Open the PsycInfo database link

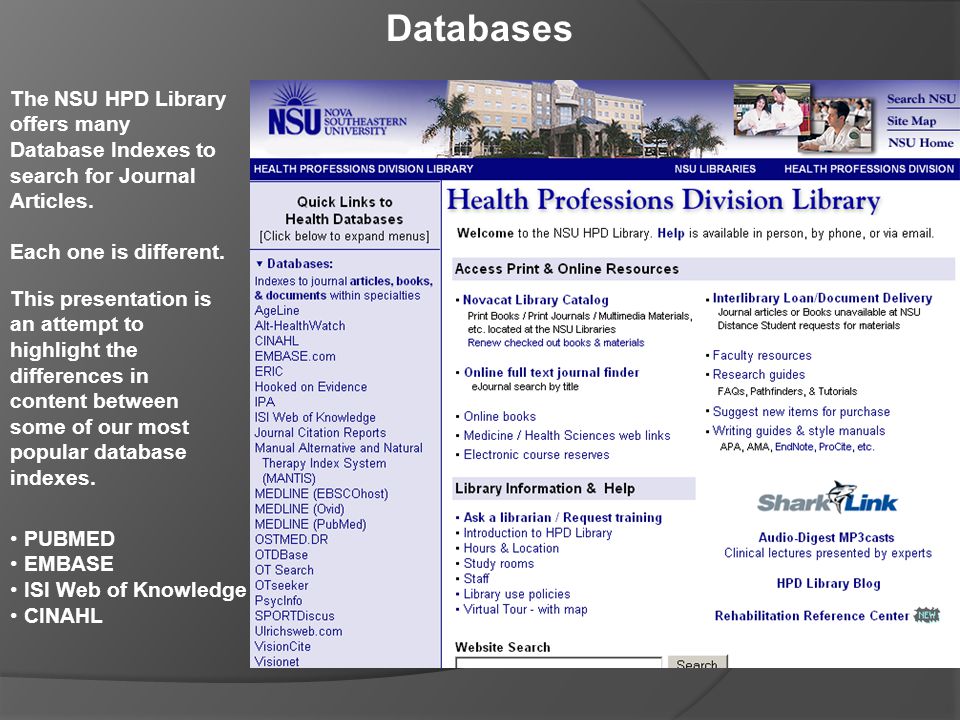pos(279,601)
